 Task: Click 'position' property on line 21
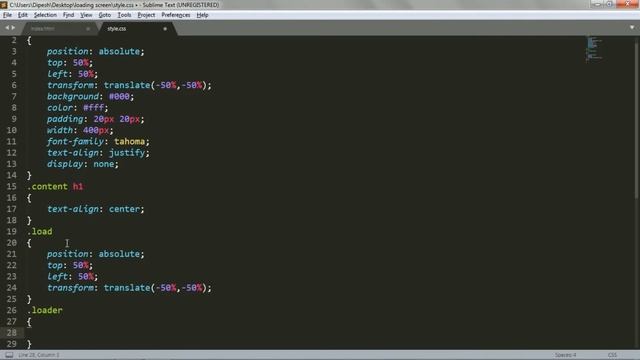(x=67, y=254)
